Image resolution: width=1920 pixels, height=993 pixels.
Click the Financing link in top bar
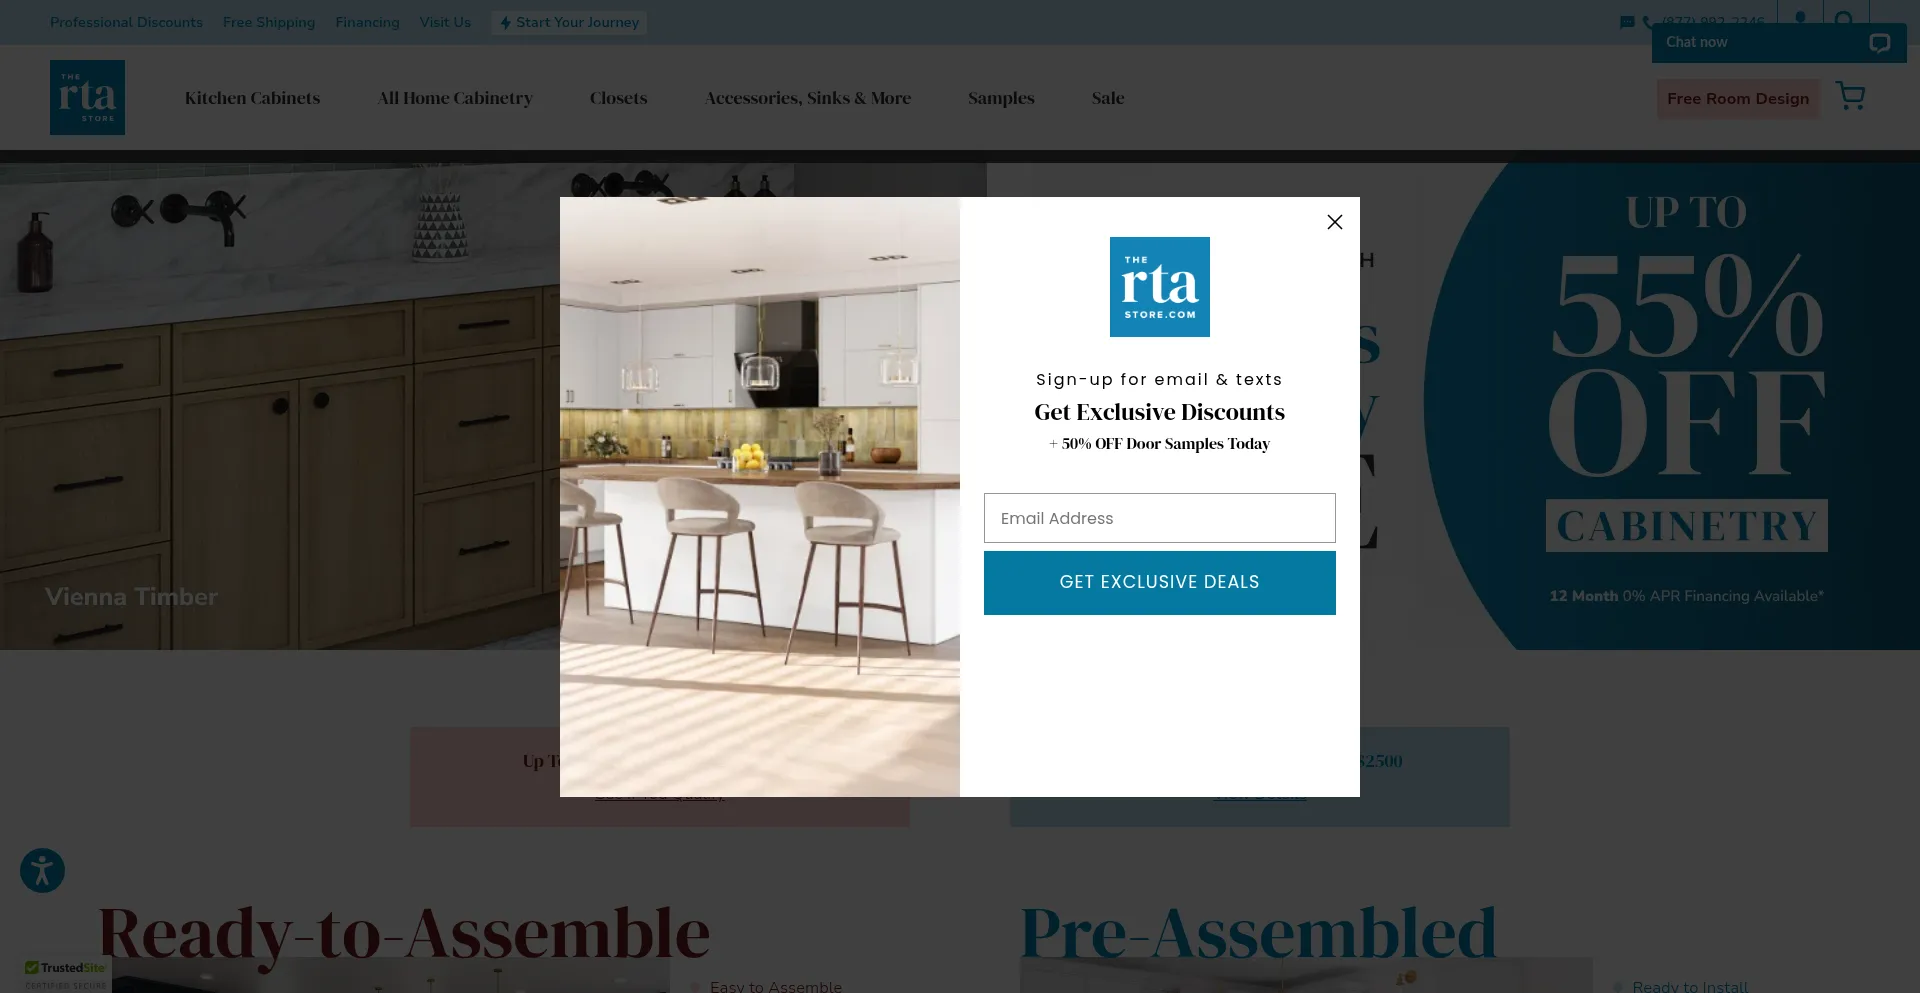(367, 22)
